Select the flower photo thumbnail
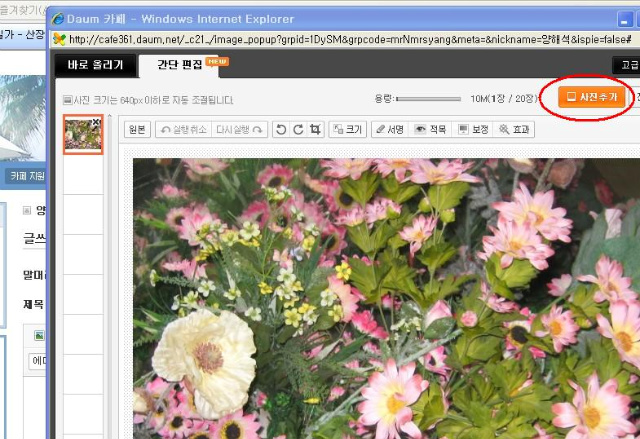The image size is (640, 439). 83,135
